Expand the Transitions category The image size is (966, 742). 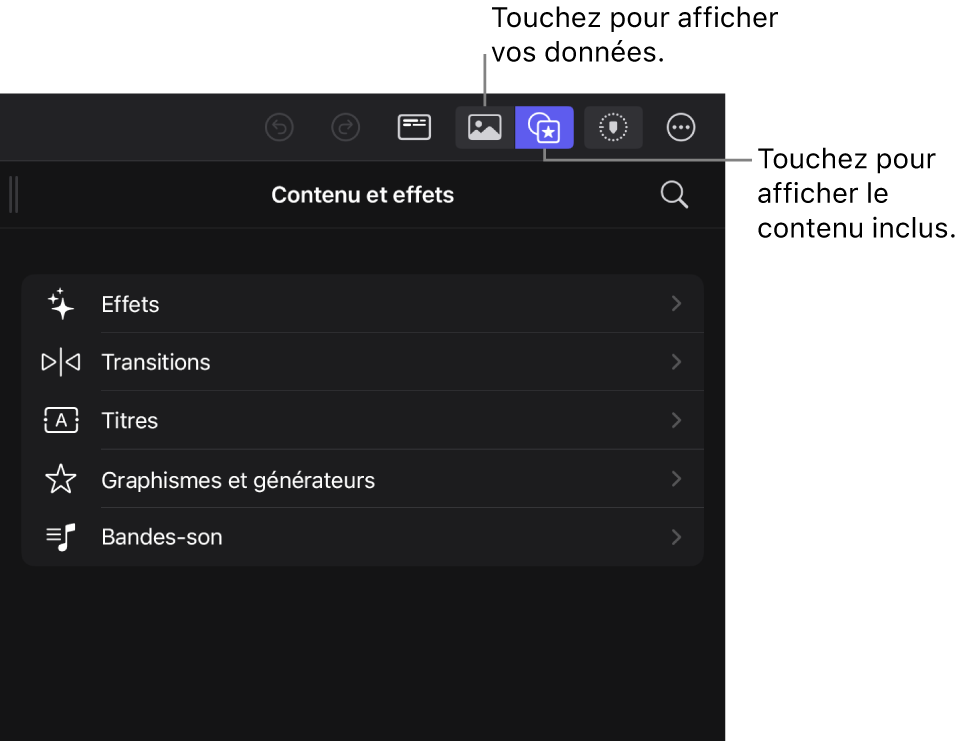[676, 362]
